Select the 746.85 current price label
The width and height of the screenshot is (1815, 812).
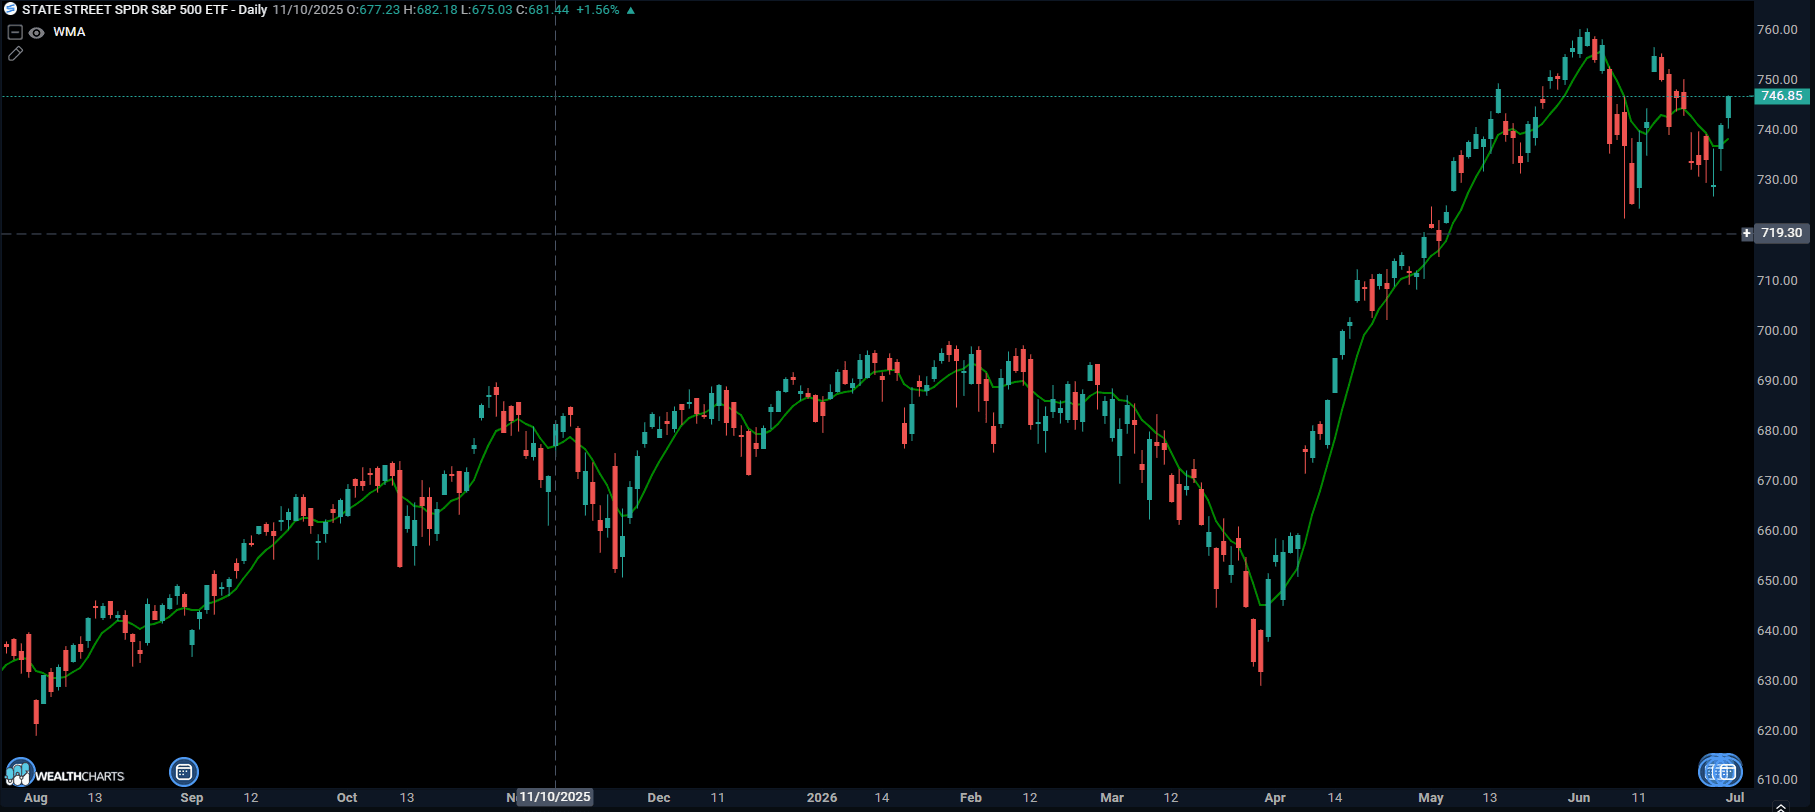pos(1782,96)
